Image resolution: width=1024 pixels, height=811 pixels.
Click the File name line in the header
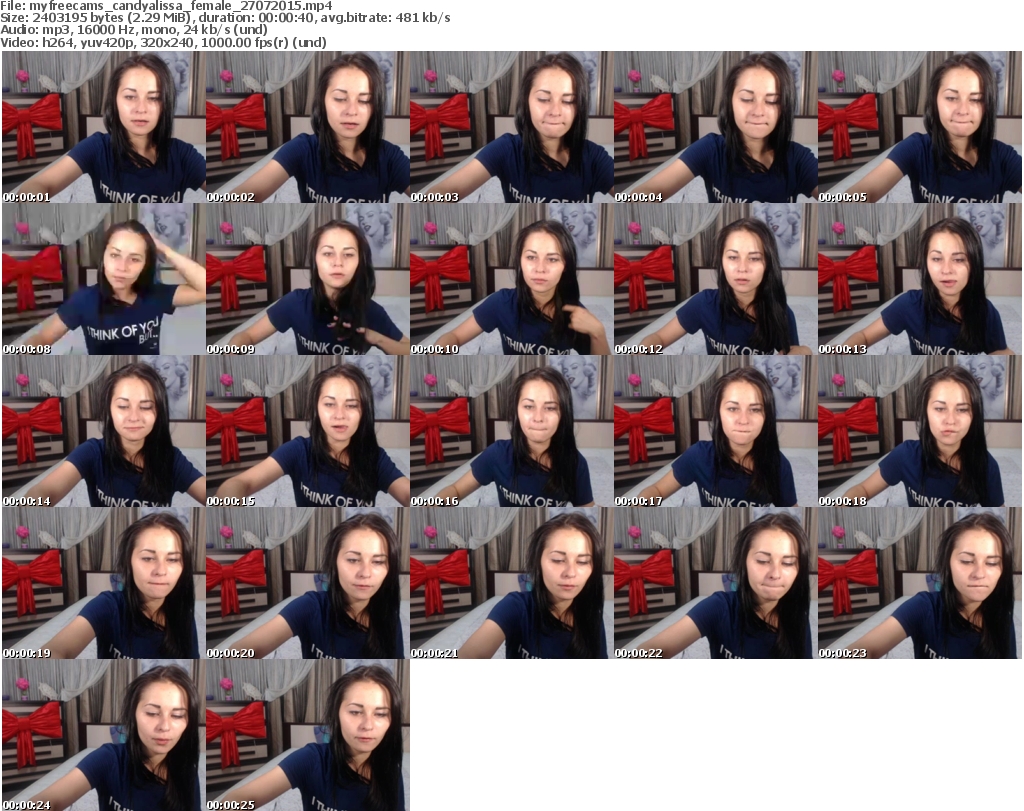(166, 6)
